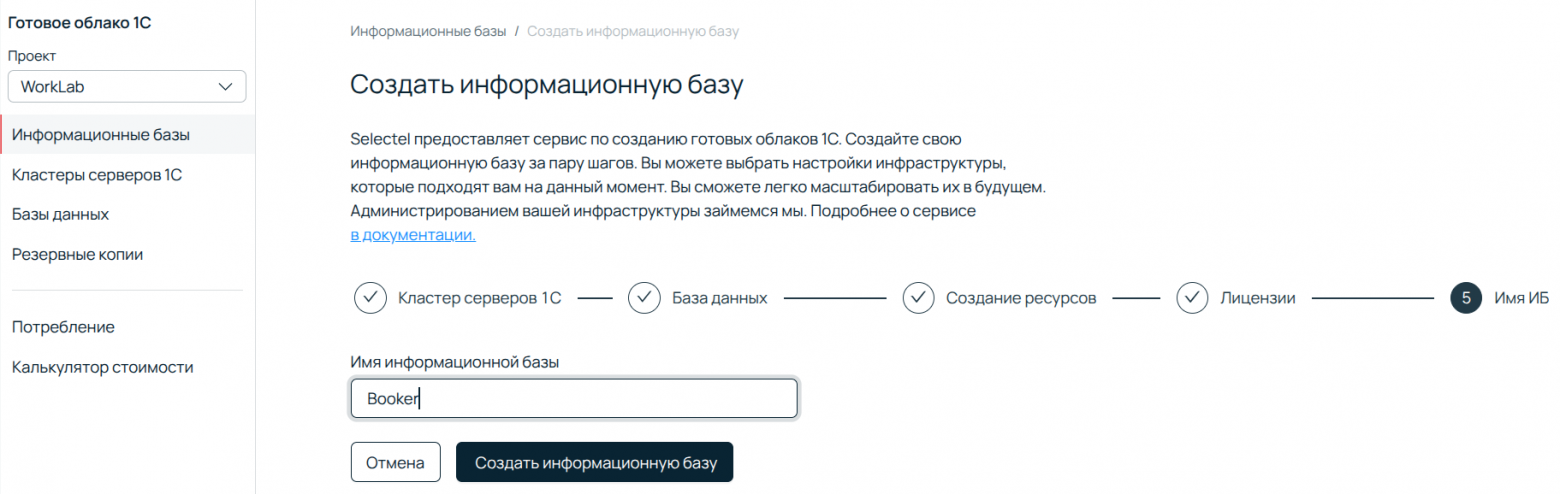Click the База данных step label
The image size is (1560, 494).
719,298
